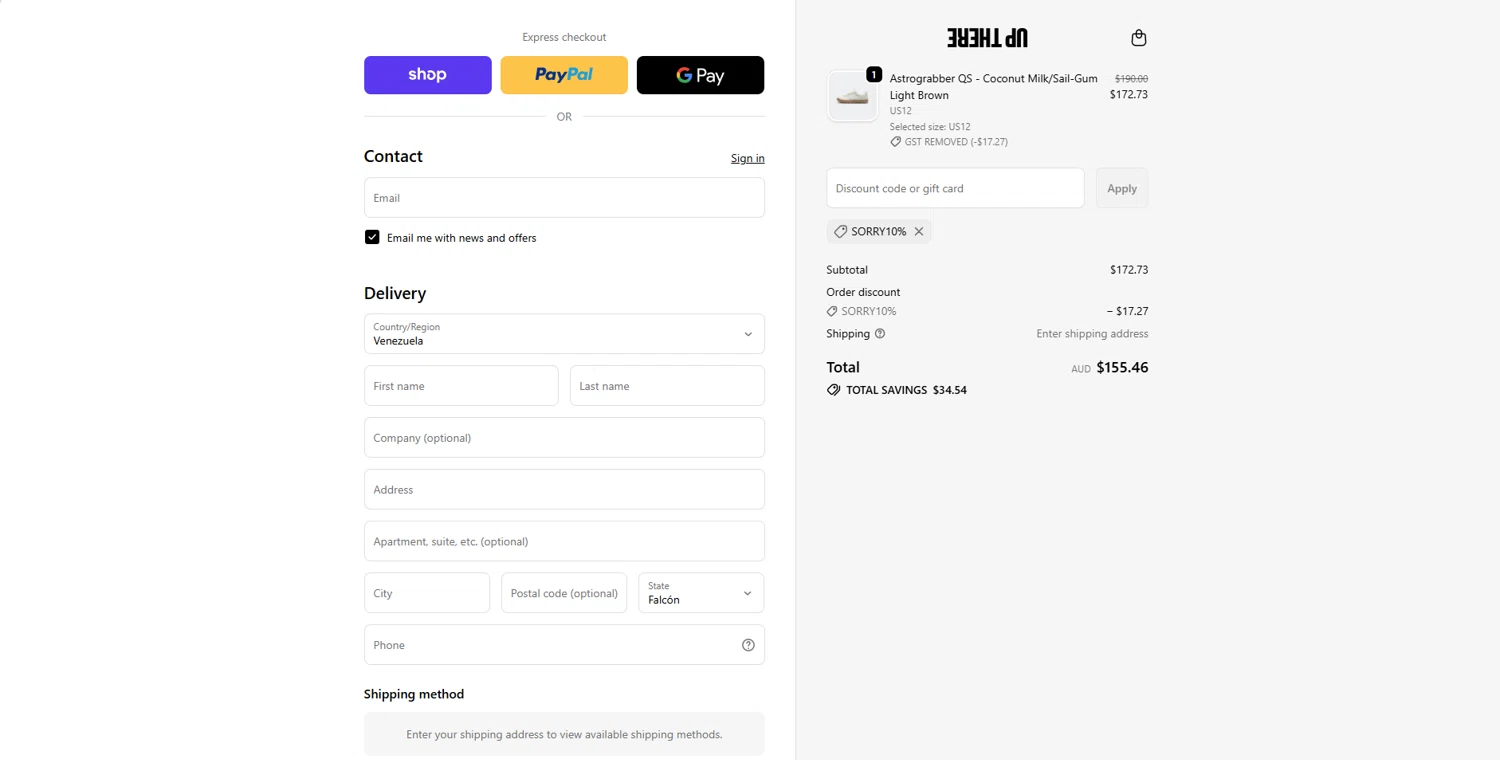Click the Sign in link
Image resolution: width=1500 pixels, height=760 pixels.
click(x=747, y=158)
